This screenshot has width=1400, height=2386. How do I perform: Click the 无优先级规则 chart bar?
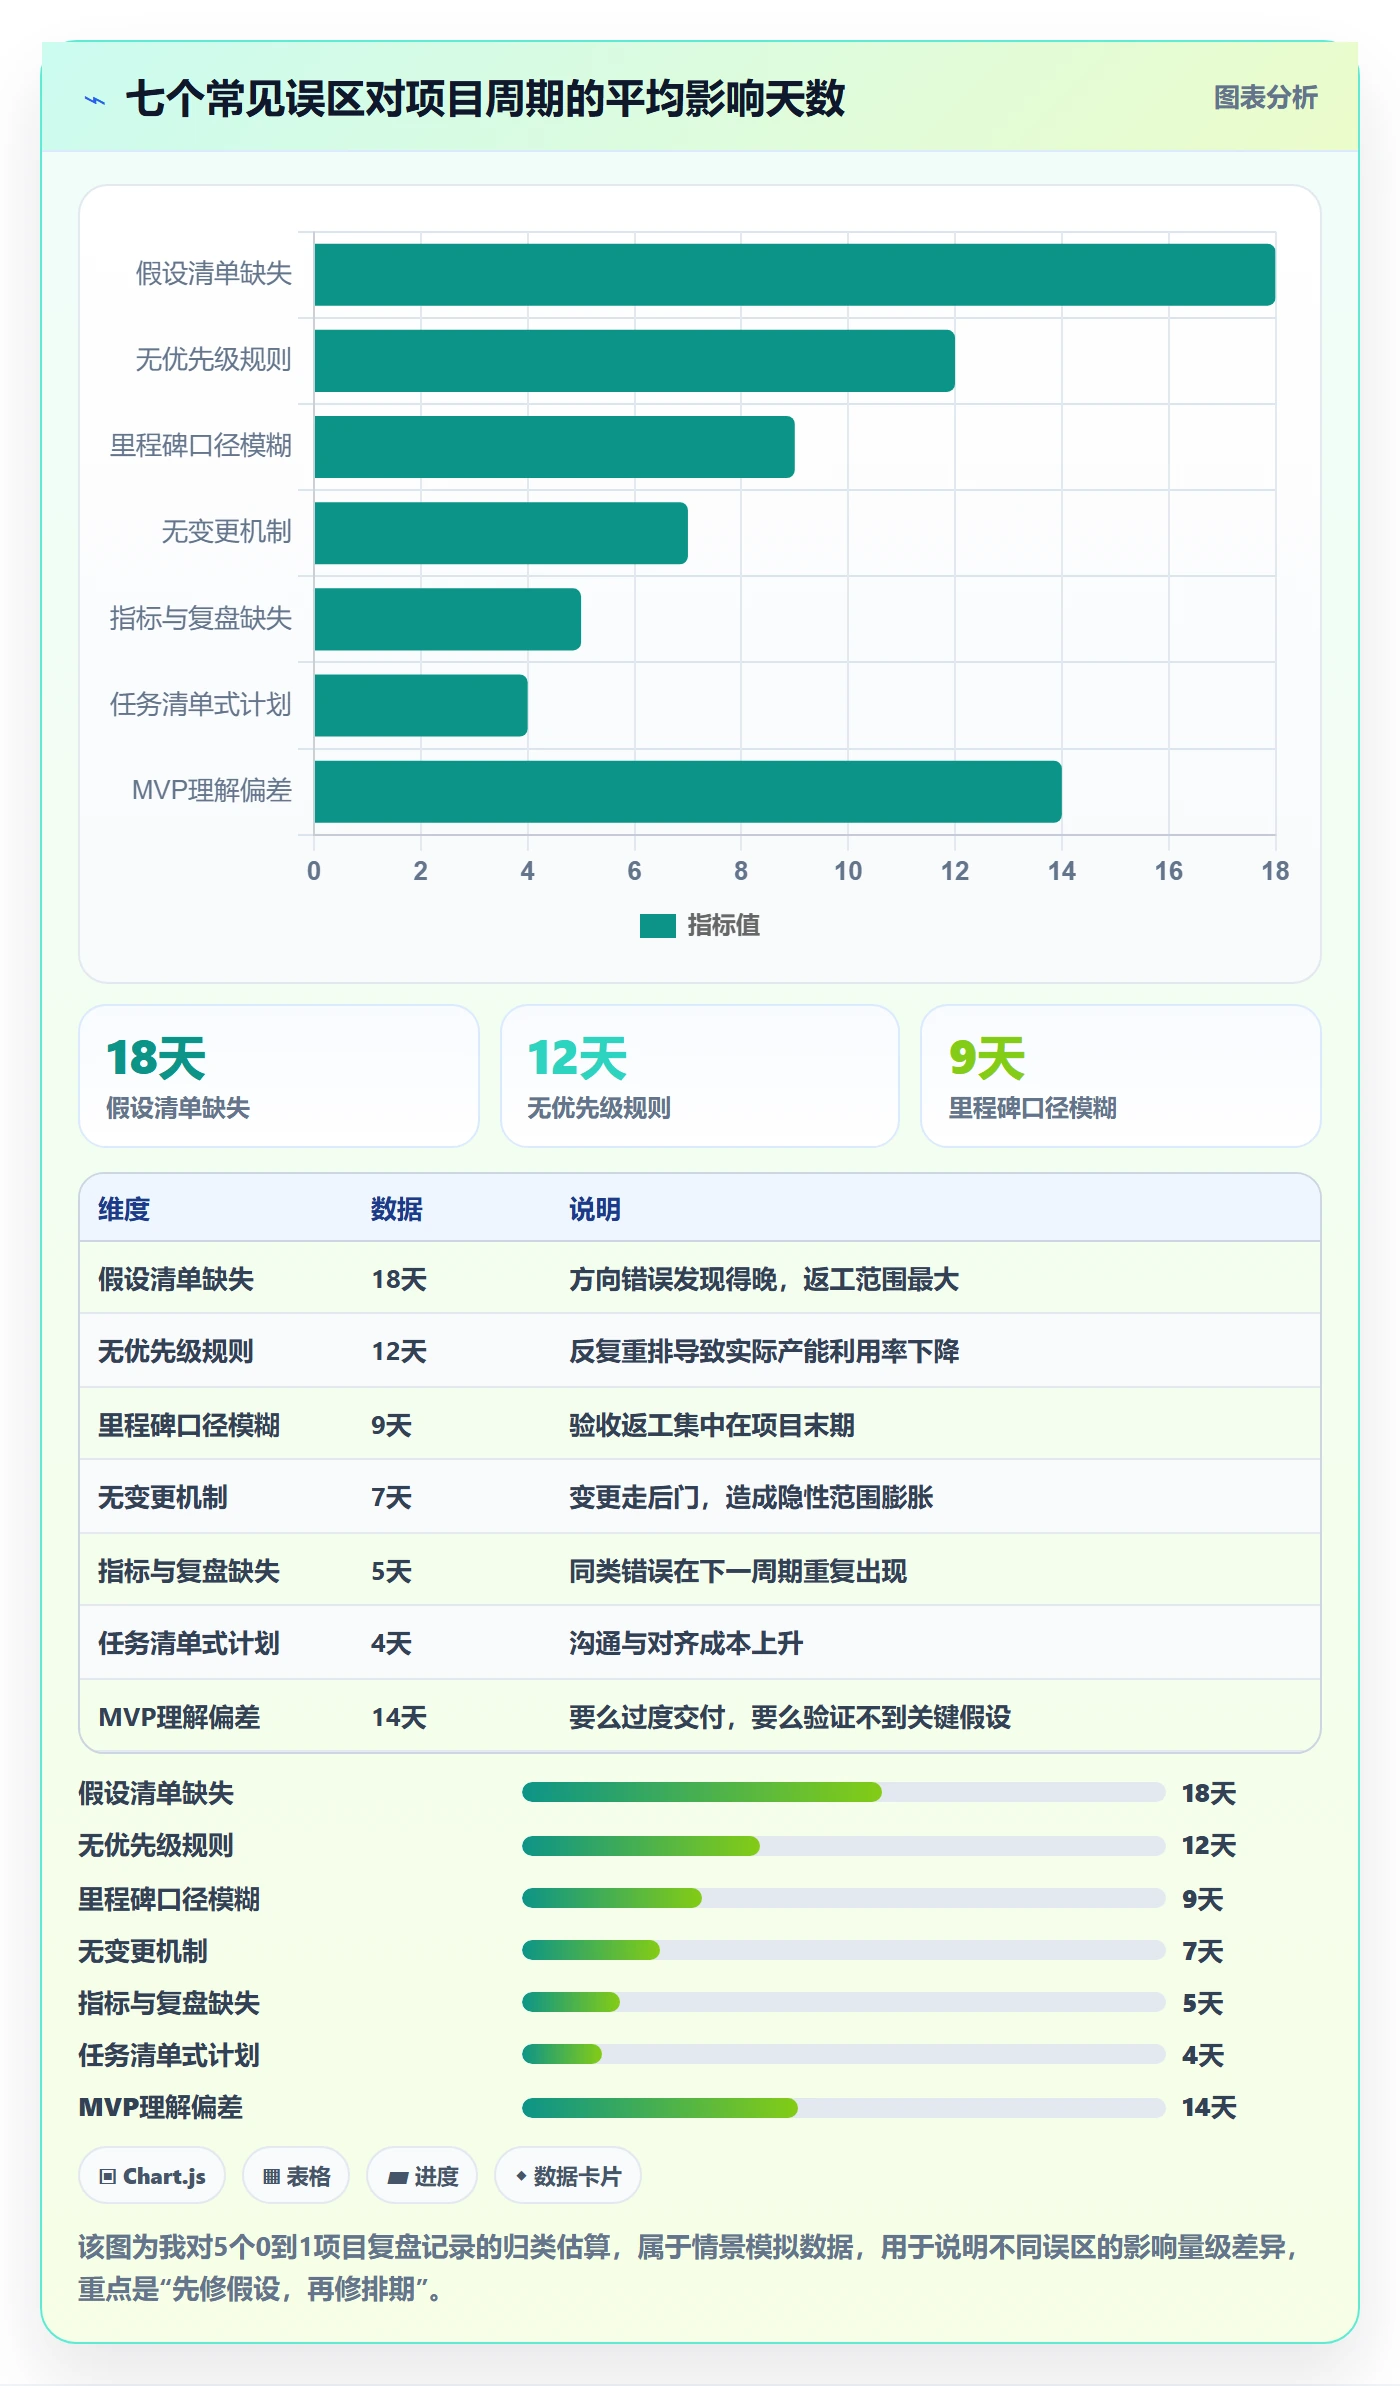[x=634, y=361]
